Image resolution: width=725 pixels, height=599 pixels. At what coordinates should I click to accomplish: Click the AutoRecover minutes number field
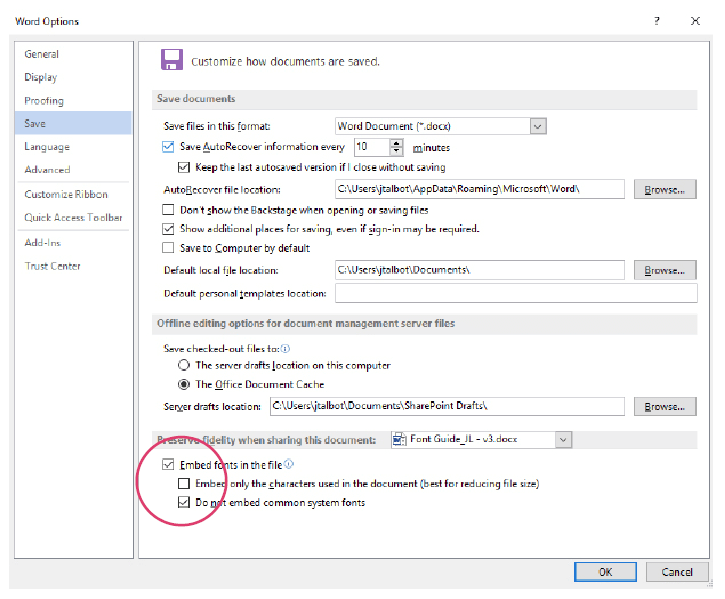tap(373, 147)
